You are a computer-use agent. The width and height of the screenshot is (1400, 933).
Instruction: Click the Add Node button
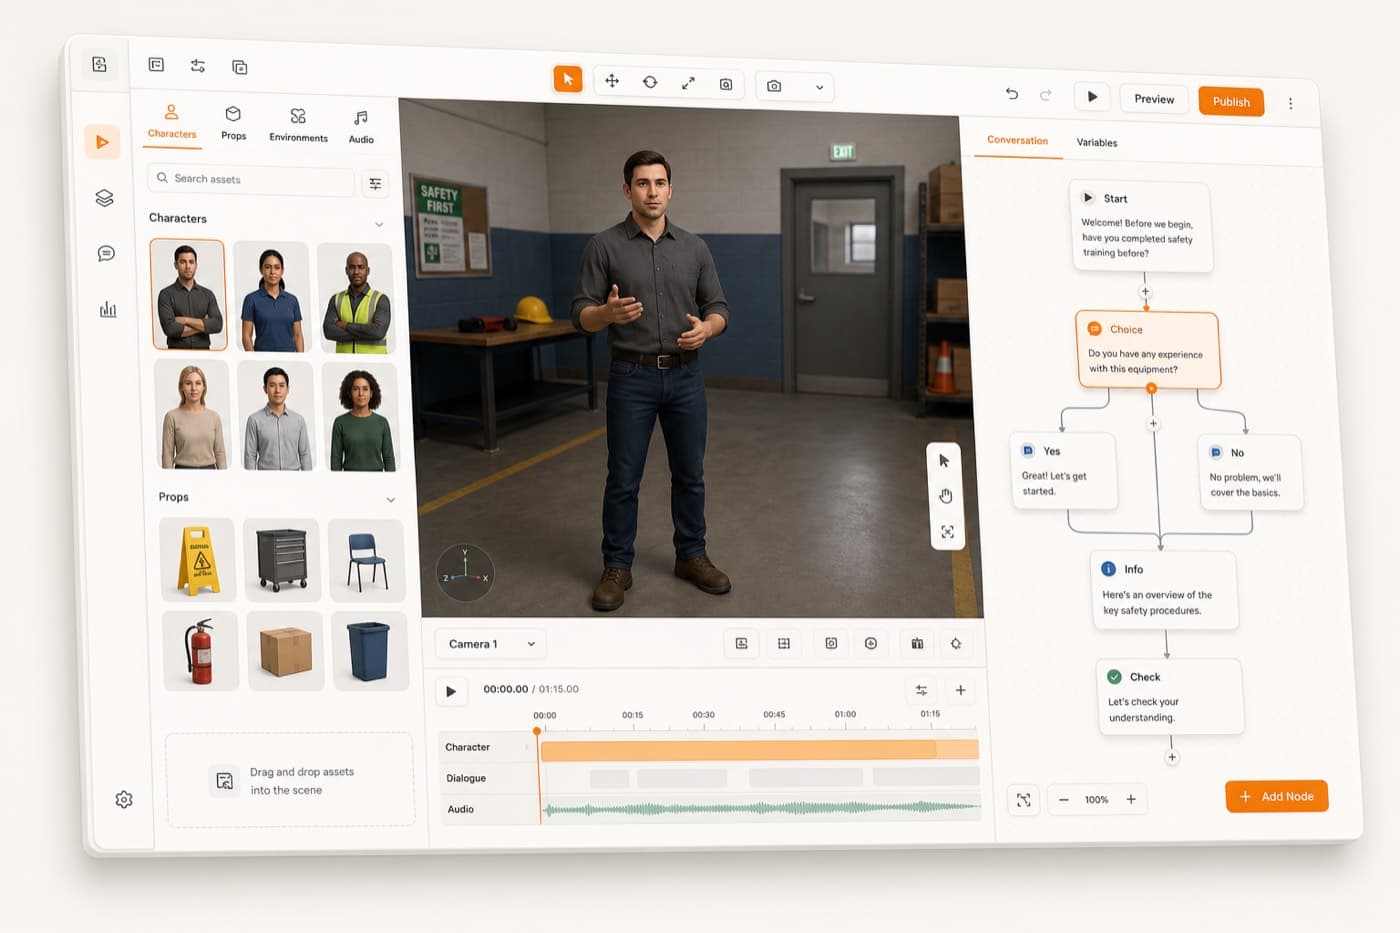(1276, 796)
